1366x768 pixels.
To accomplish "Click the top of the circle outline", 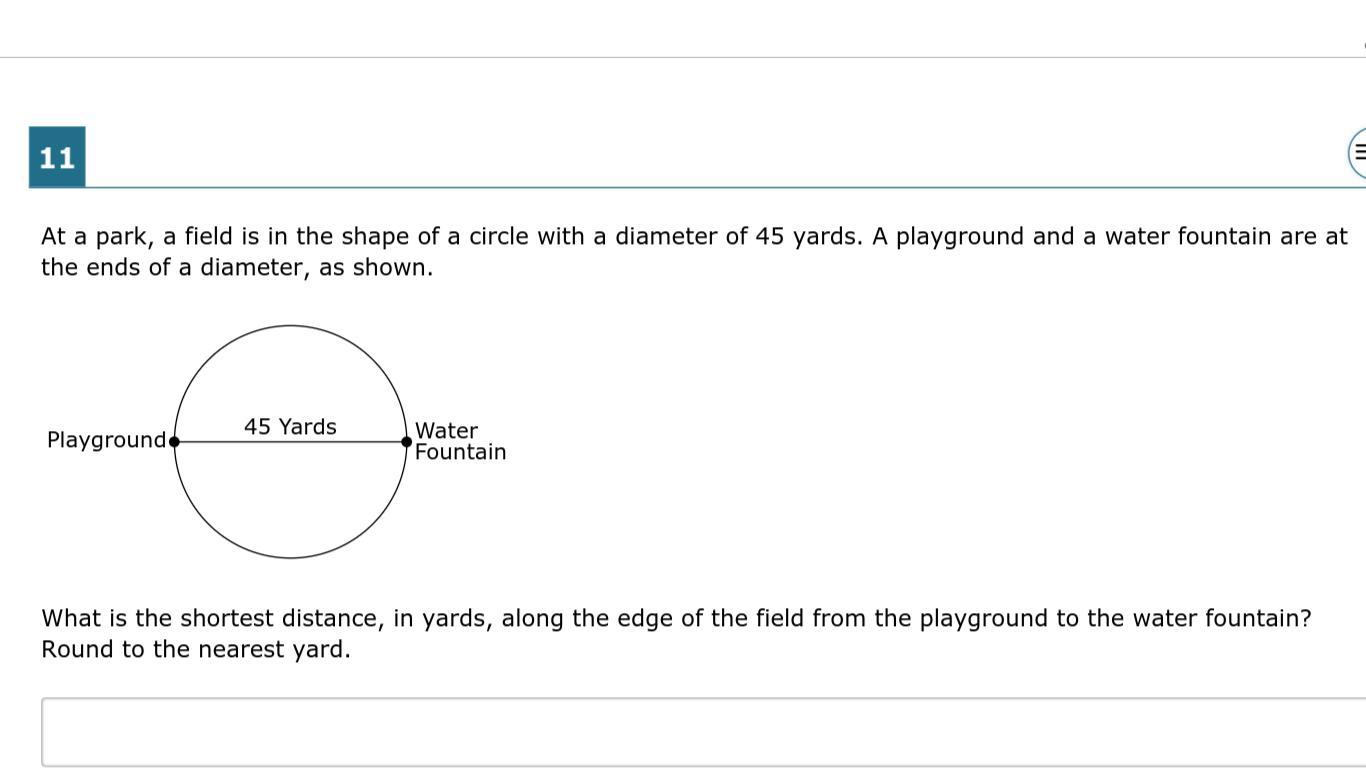I will (290, 325).
